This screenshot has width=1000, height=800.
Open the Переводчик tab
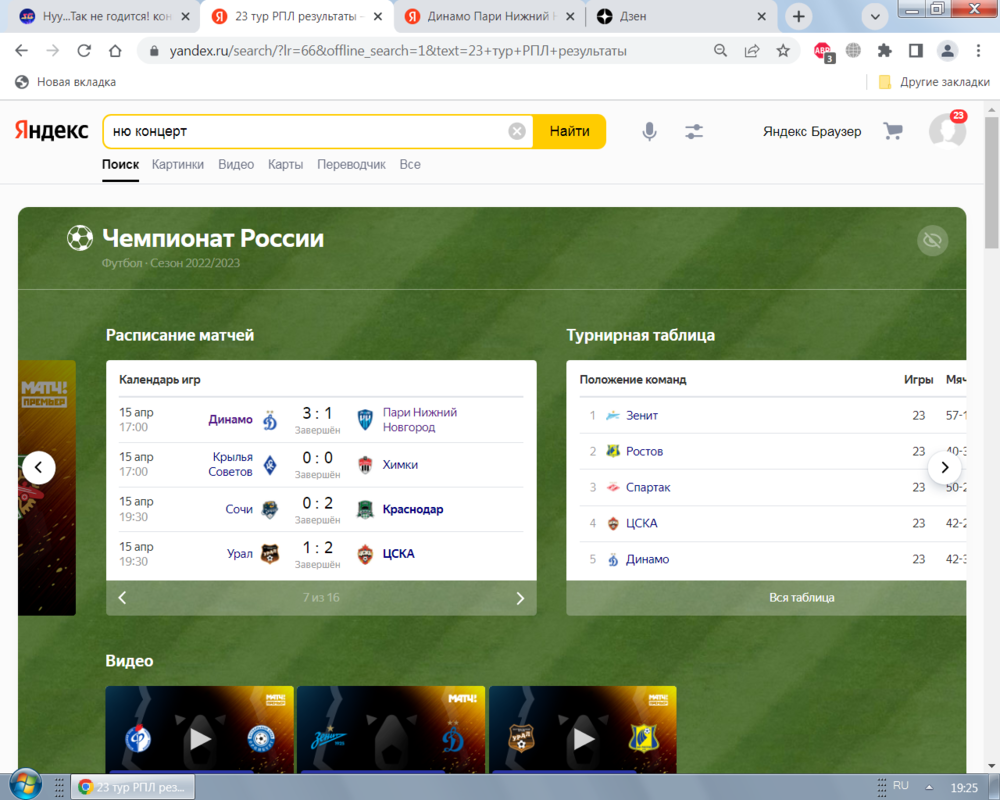click(351, 165)
